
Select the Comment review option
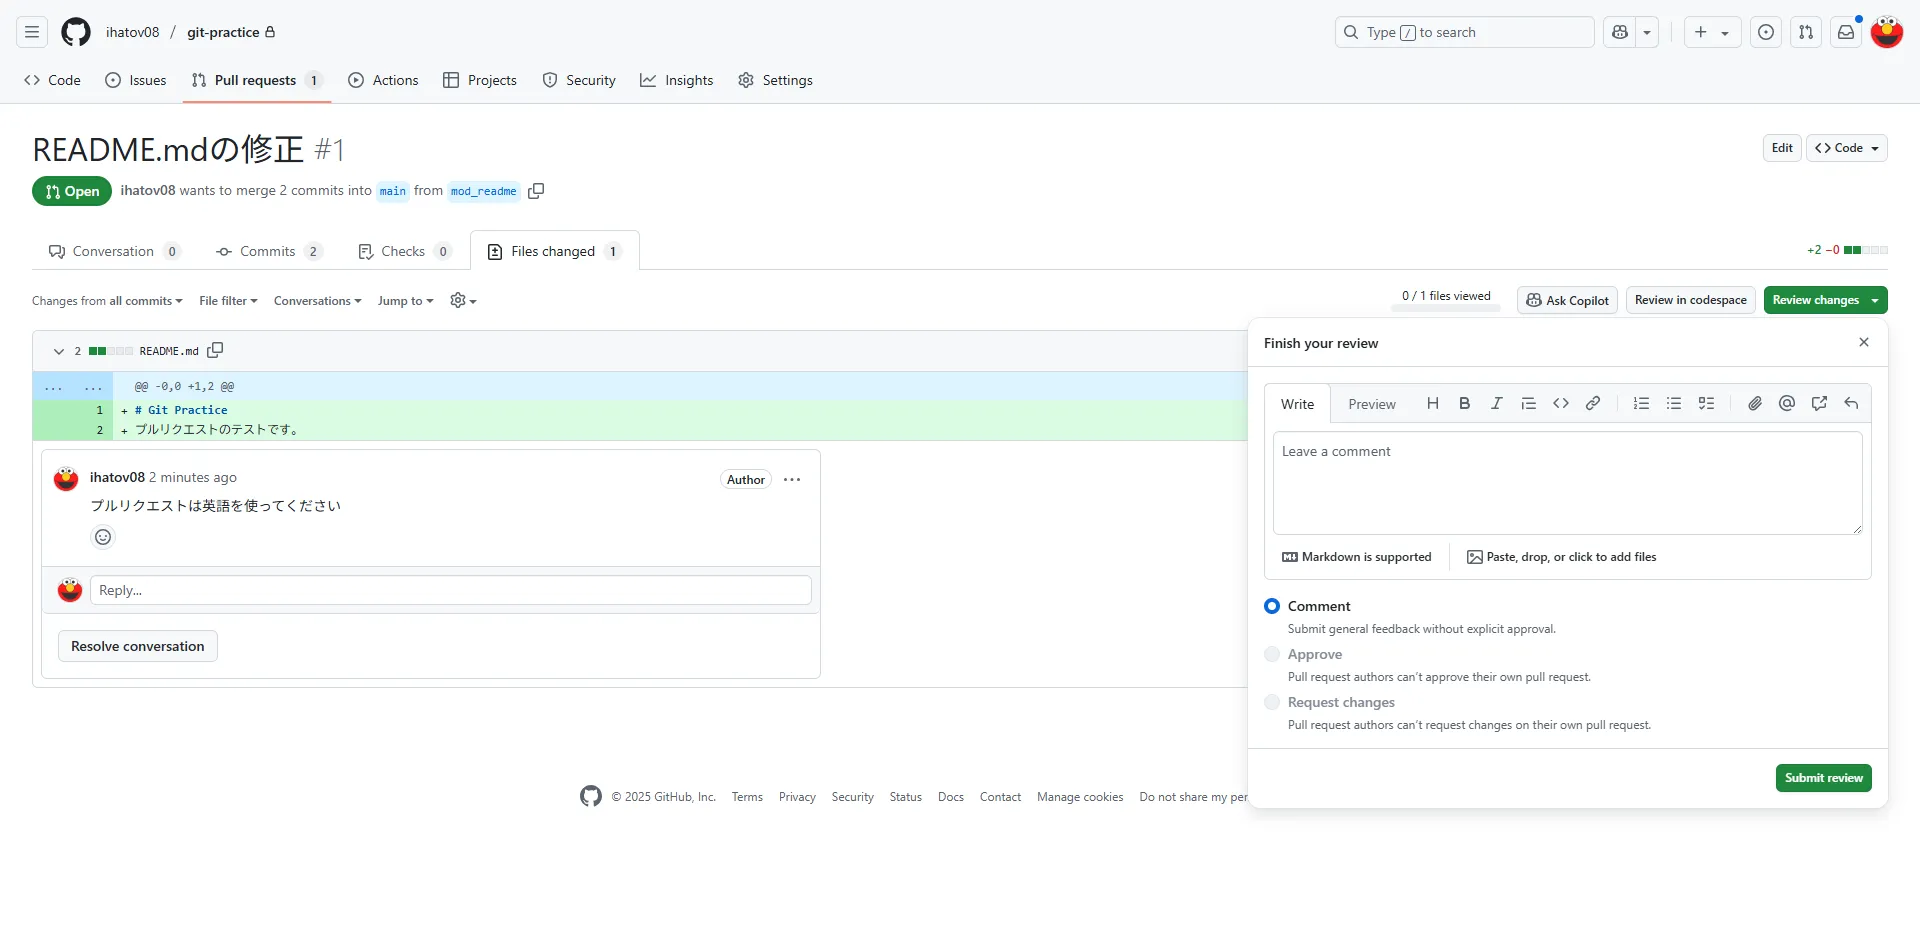click(x=1272, y=606)
